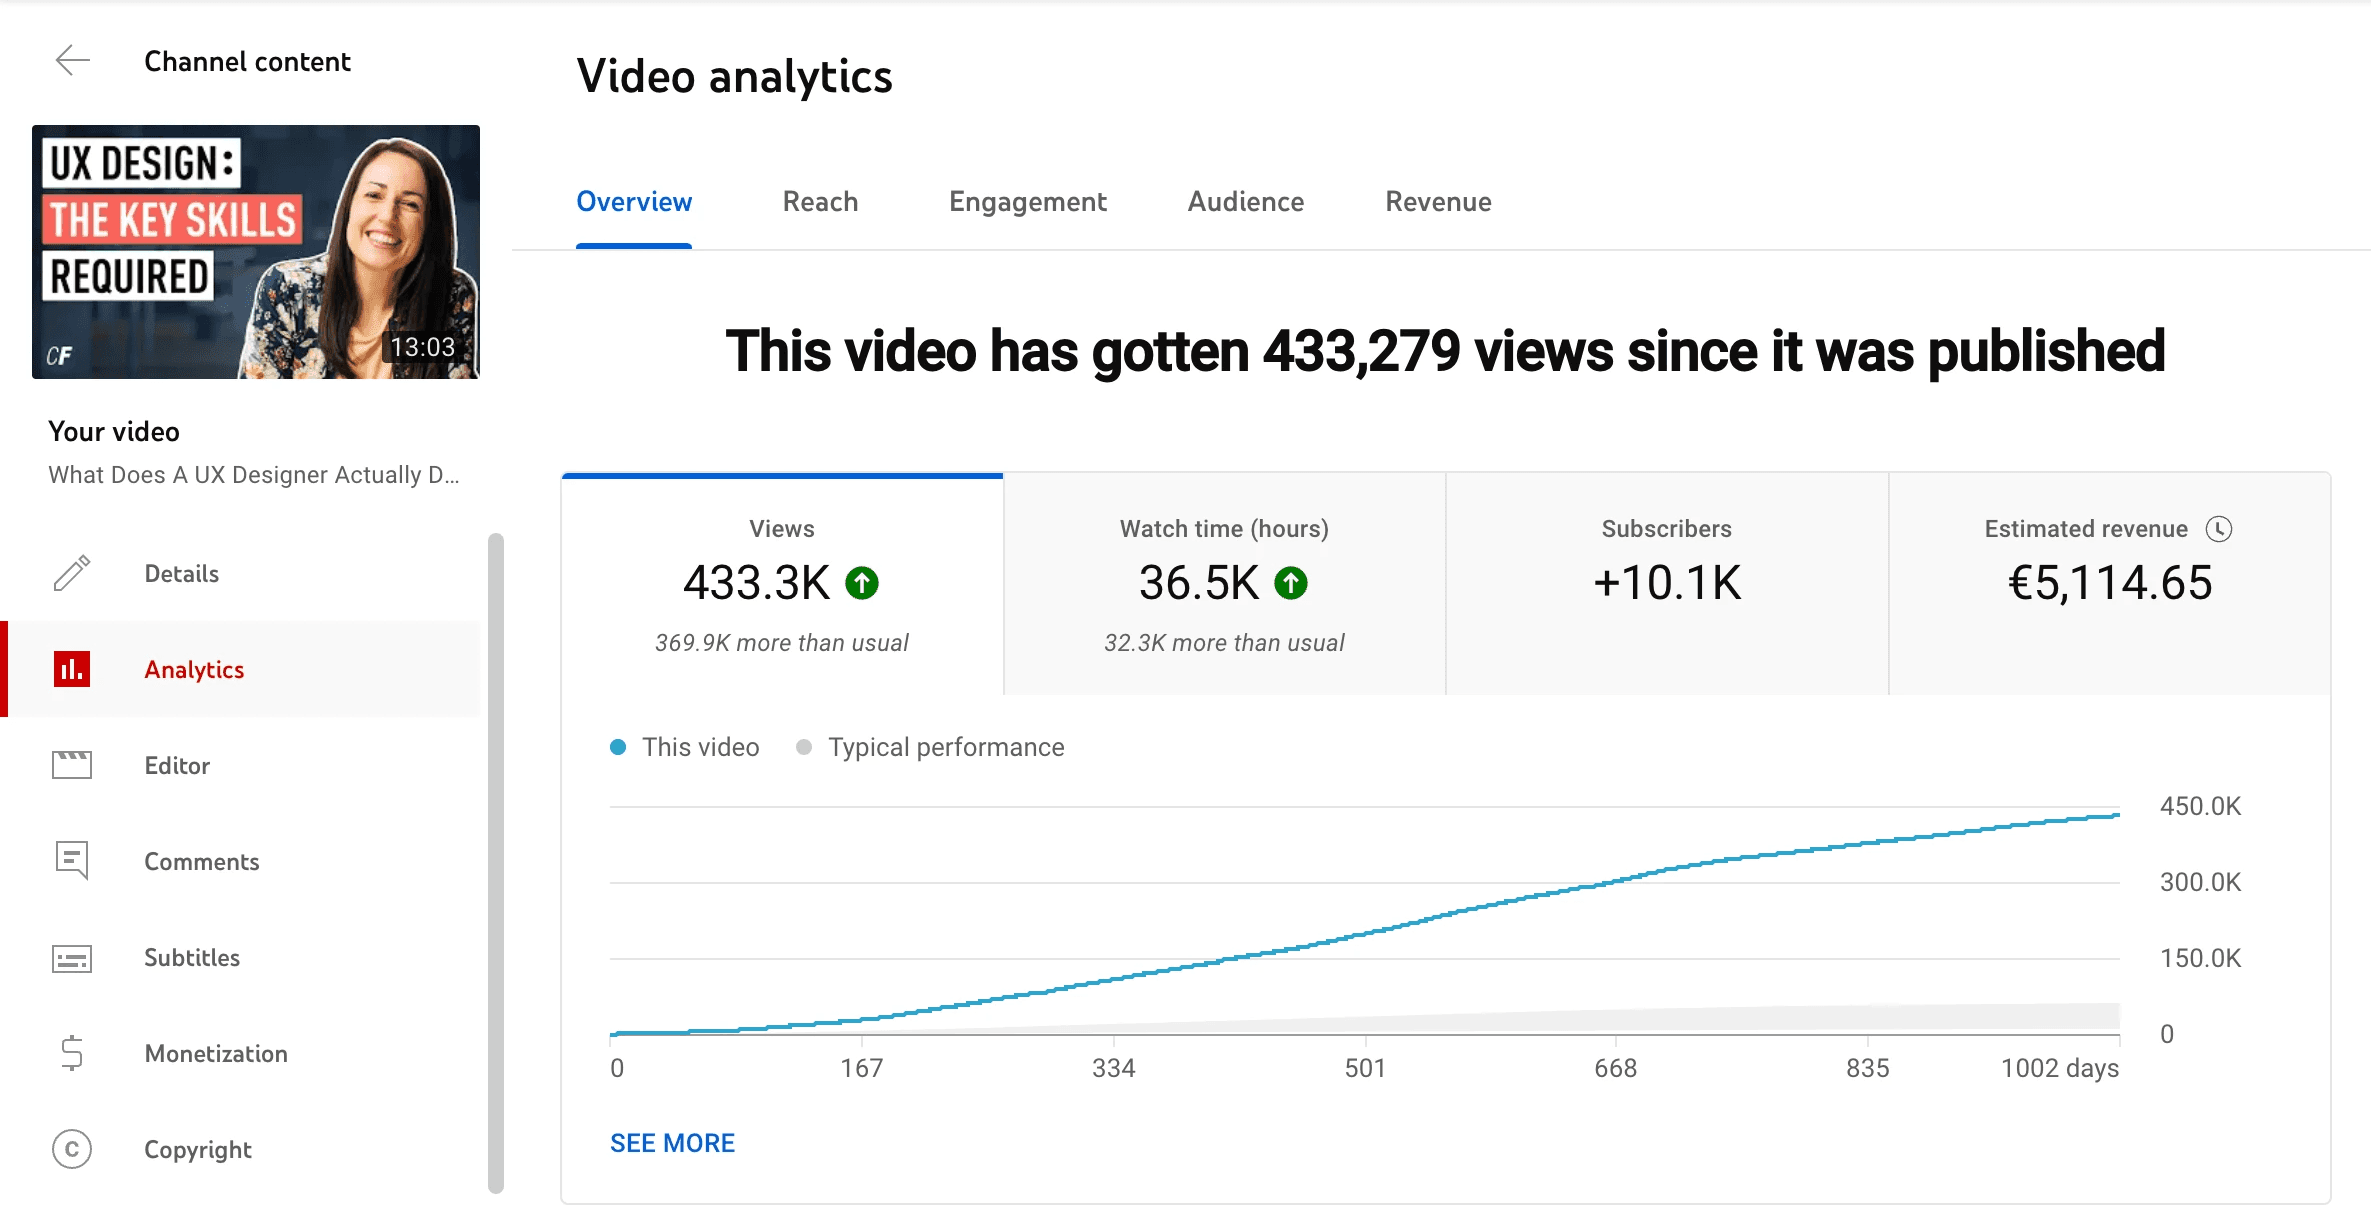Click the Subtitles caption icon
The width and height of the screenshot is (2371, 1209).
point(72,958)
